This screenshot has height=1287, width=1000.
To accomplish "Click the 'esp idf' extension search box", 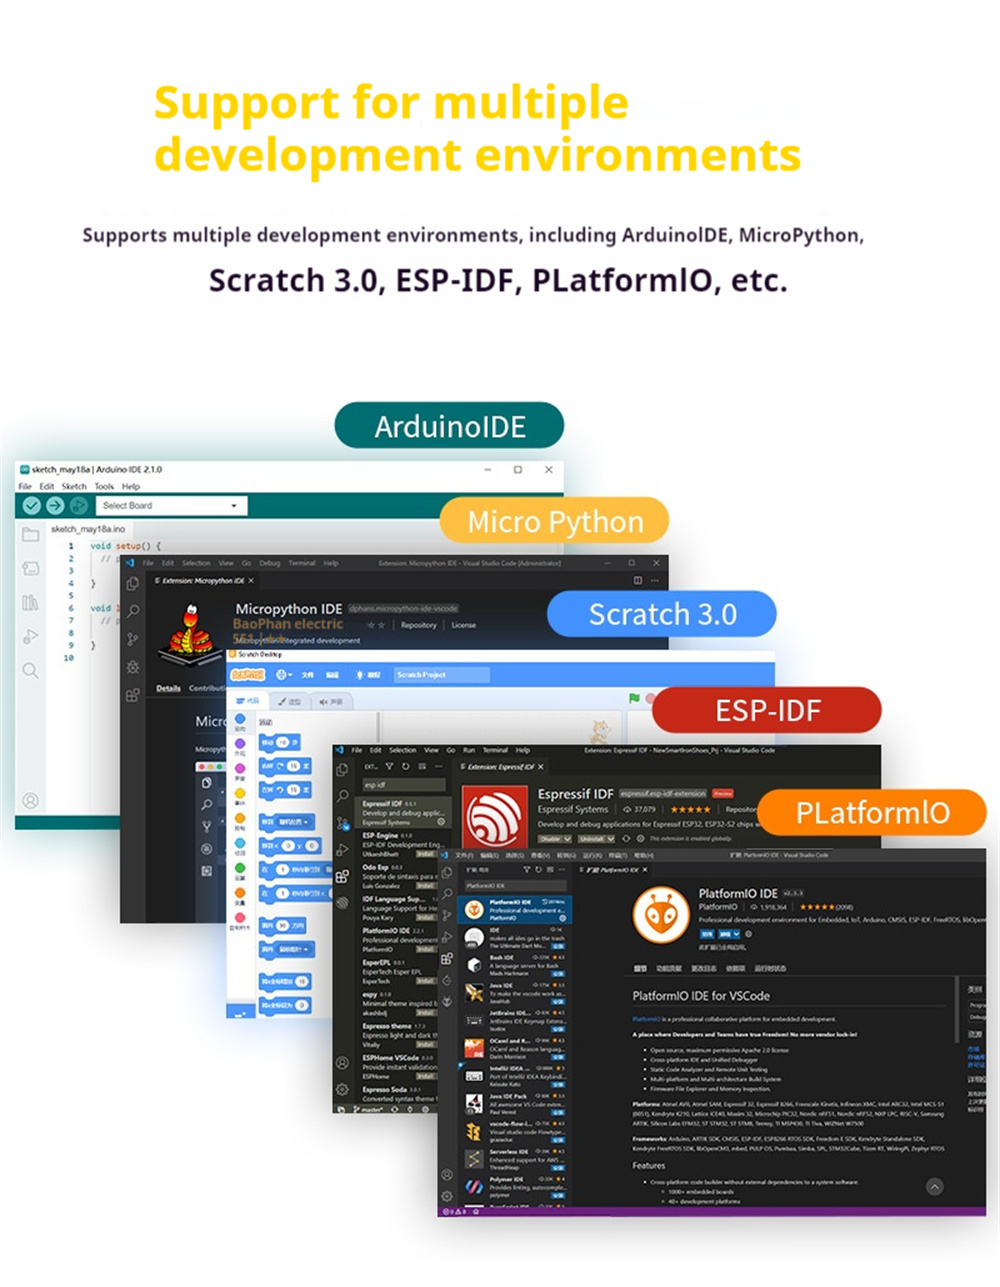I will pos(403,785).
